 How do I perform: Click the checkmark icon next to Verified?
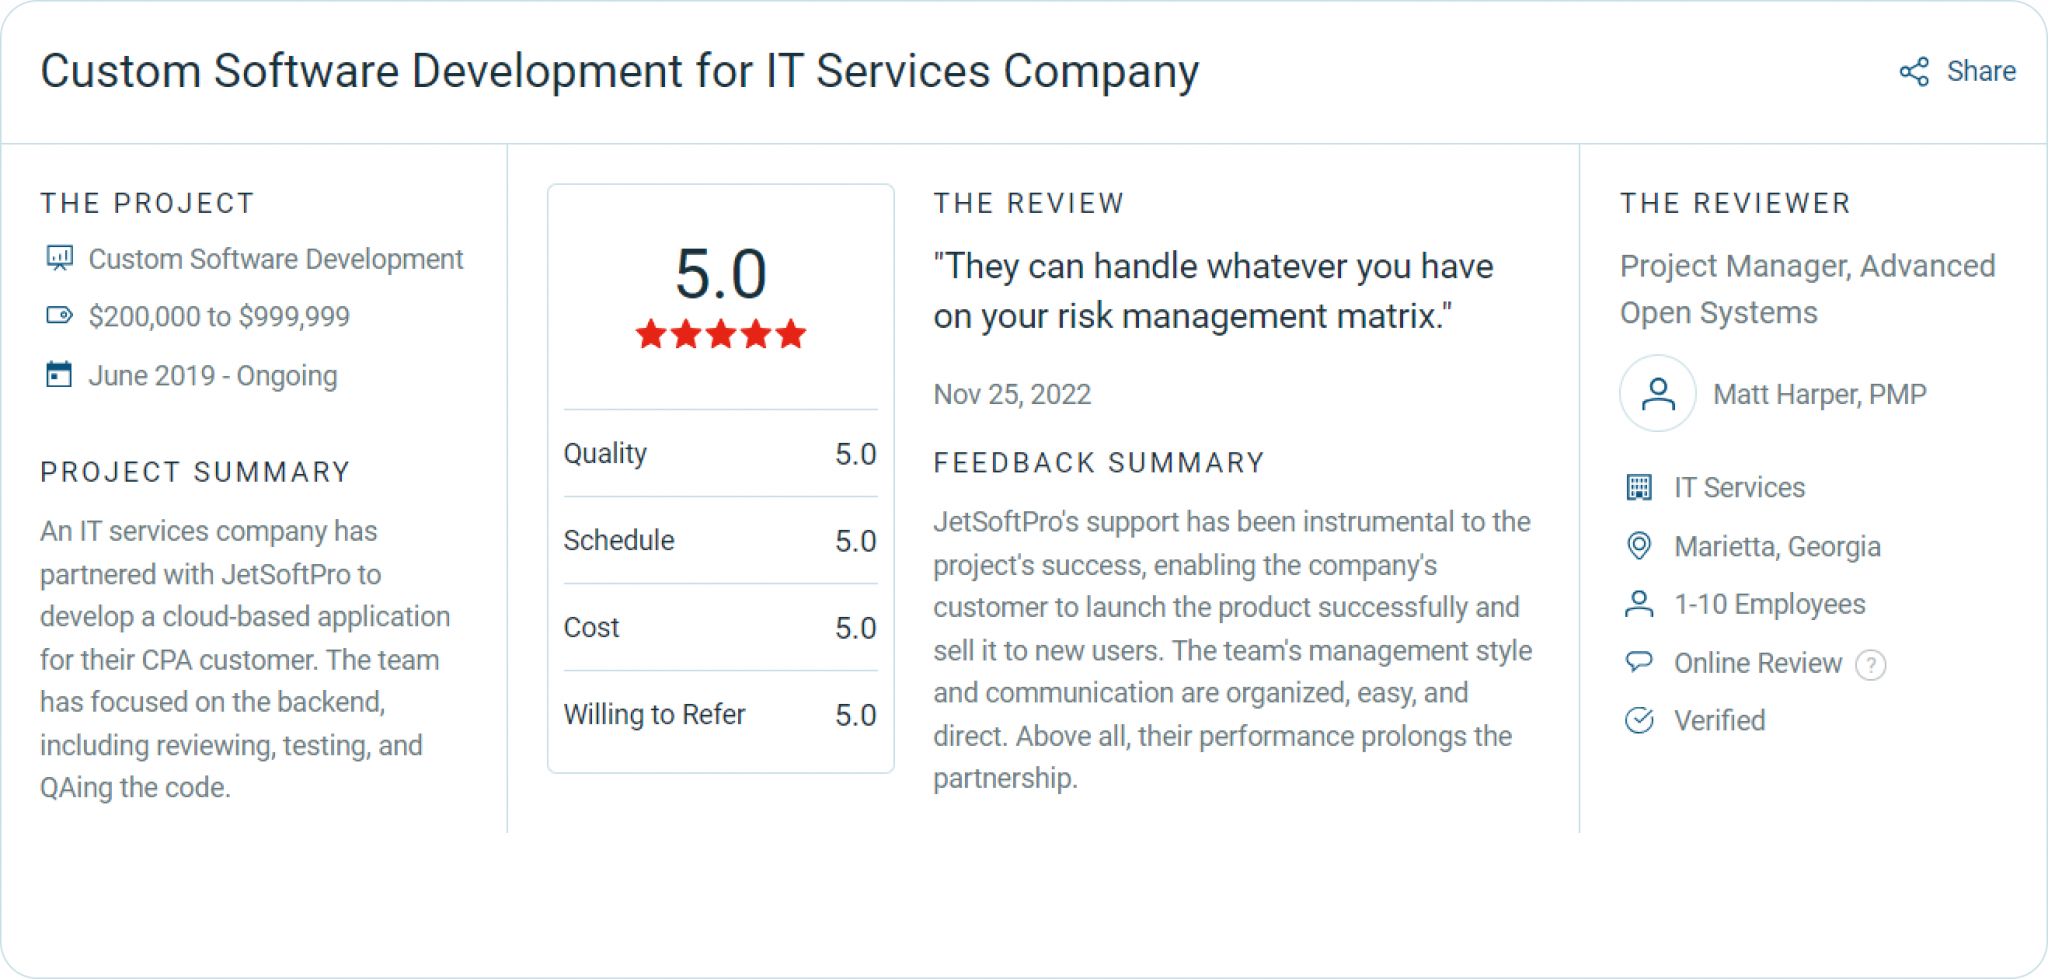pyautogui.click(x=1637, y=720)
